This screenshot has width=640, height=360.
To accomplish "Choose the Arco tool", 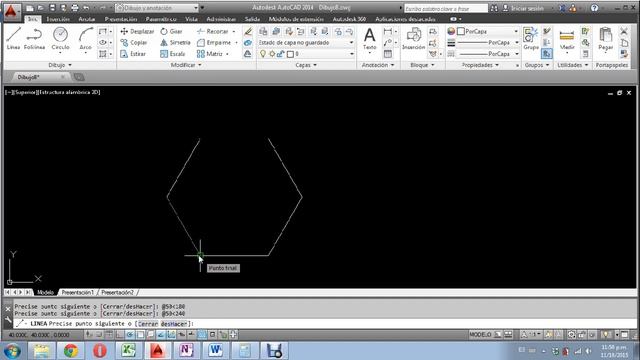I will tap(85, 39).
